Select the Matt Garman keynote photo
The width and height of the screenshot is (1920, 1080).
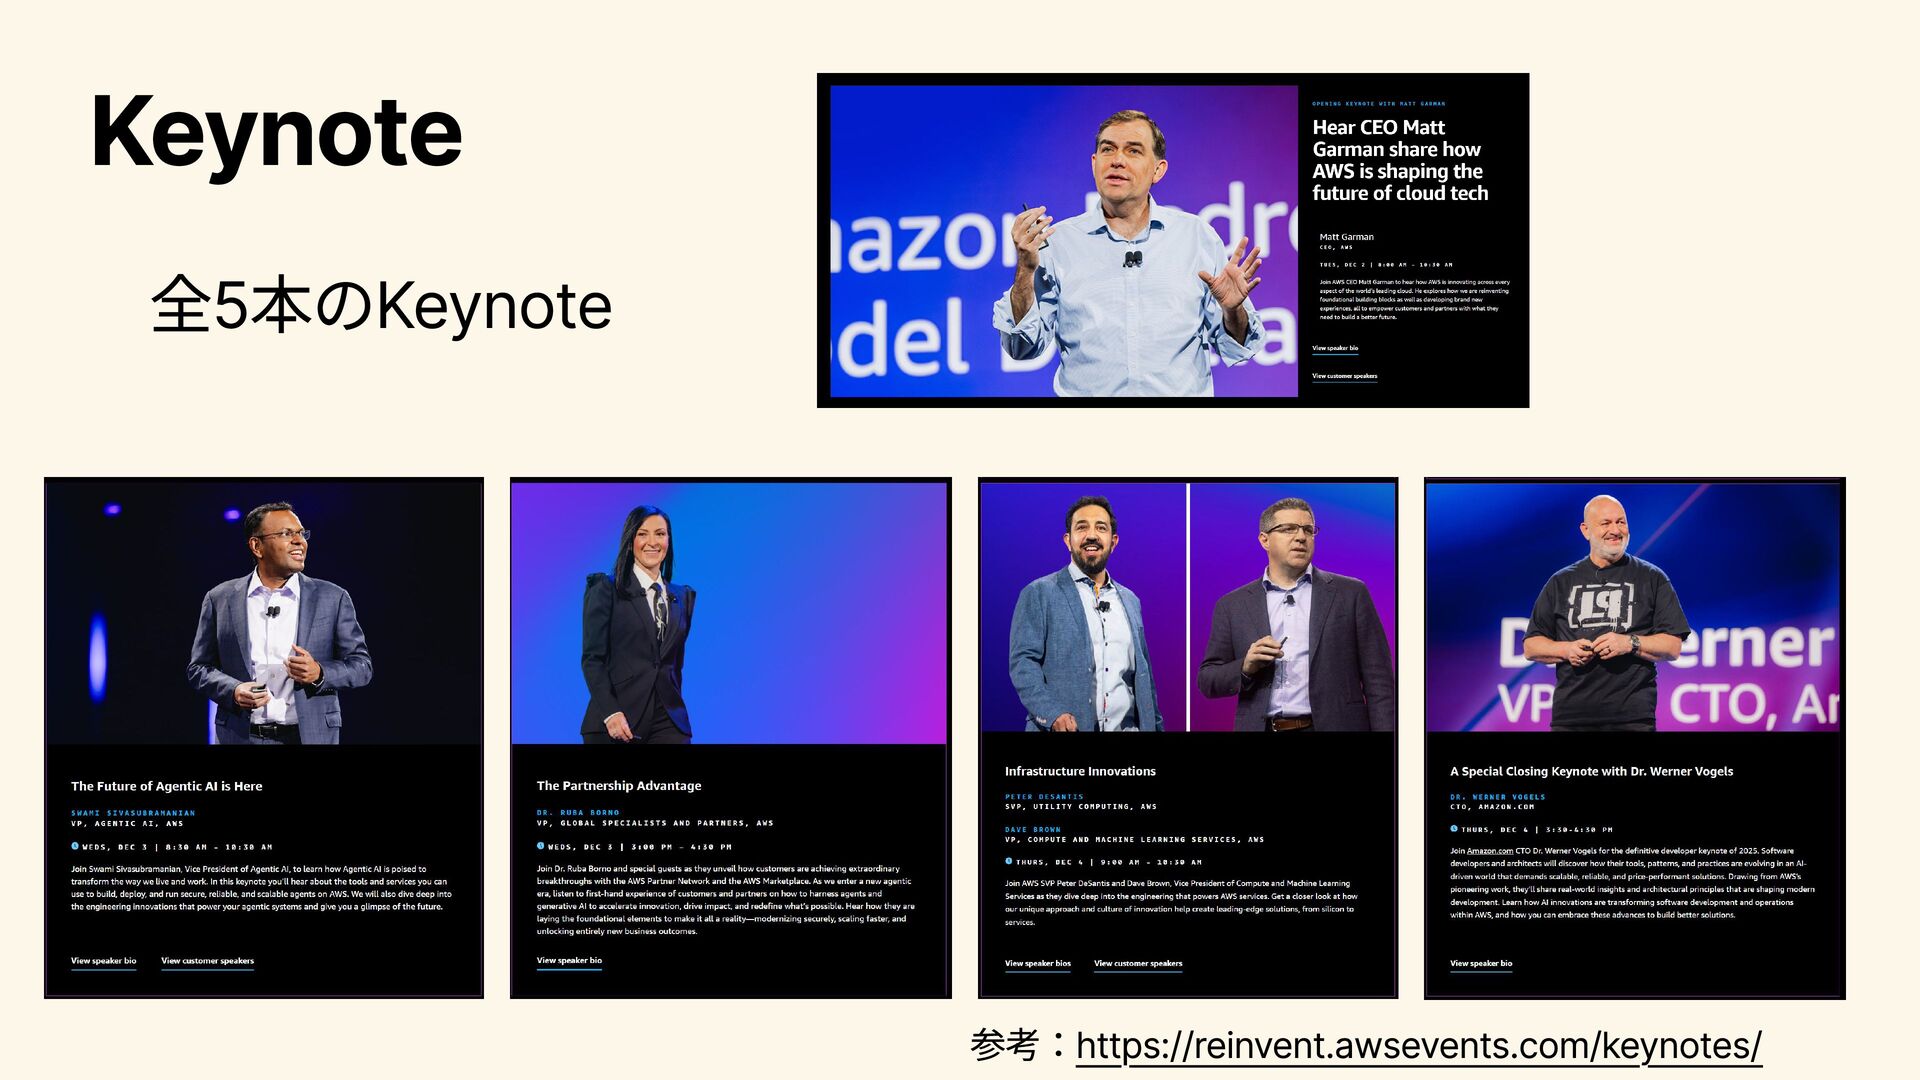[x=1064, y=241]
